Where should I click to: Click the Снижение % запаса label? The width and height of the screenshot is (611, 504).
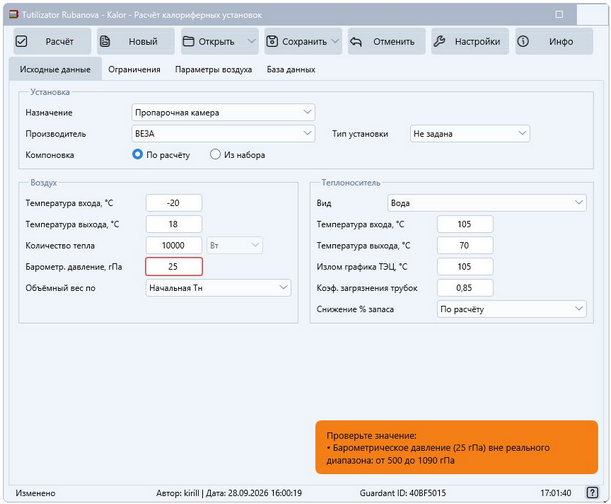[x=355, y=309]
